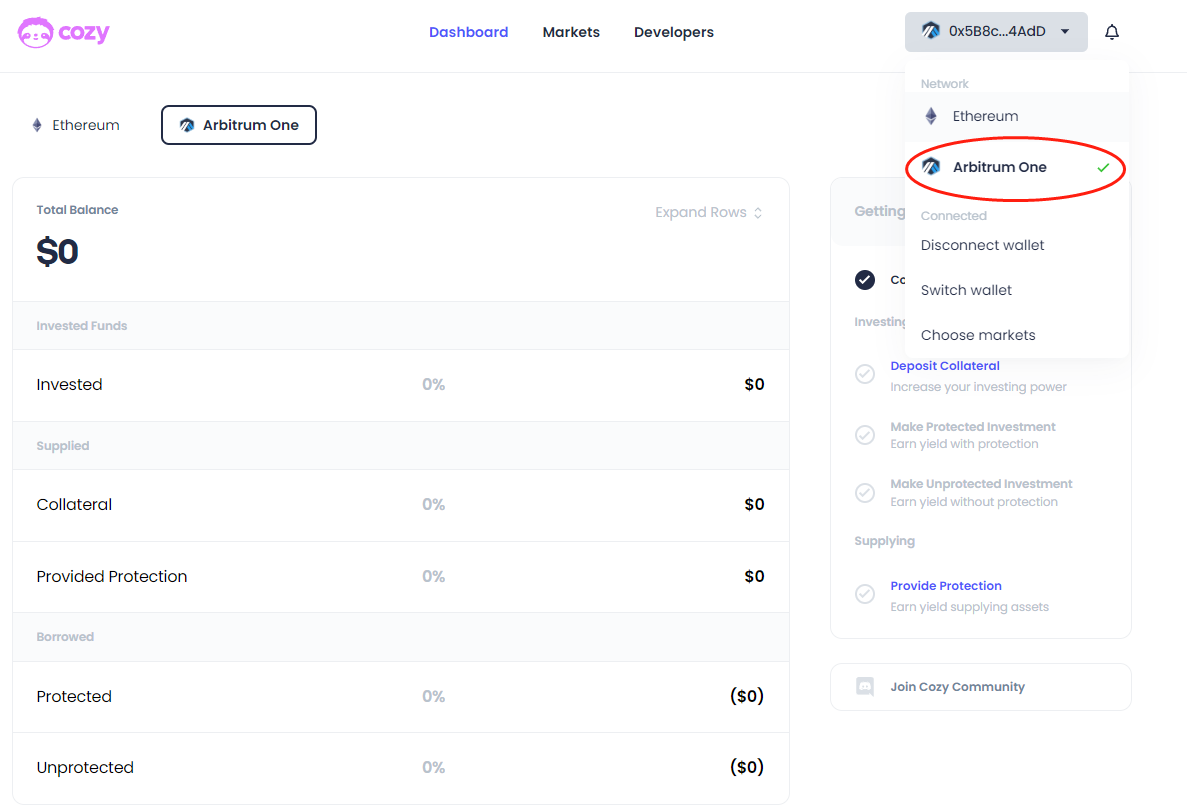Go to the Developers page
This screenshot has height=806, width=1187.
coord(673,32)
